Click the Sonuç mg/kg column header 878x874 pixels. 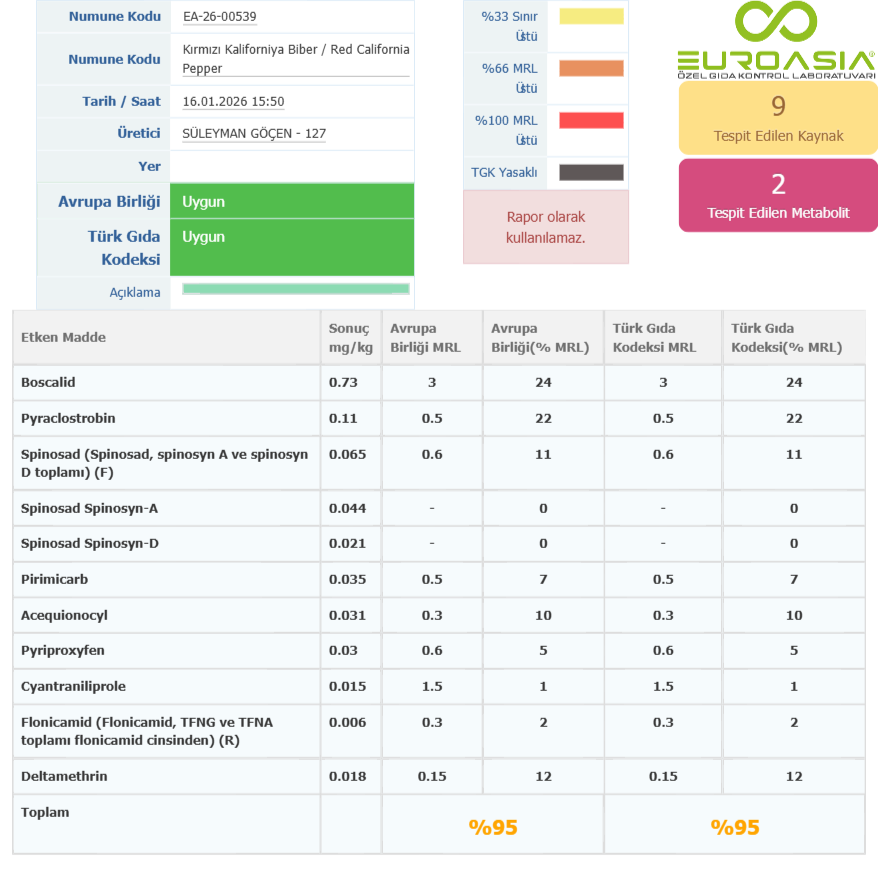tap(349, 337)
